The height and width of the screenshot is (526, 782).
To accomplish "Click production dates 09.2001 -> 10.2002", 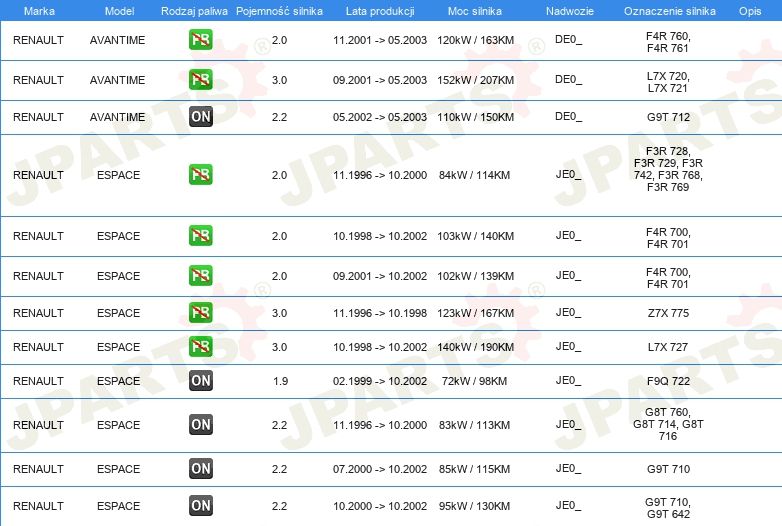I will click(380, 276).
